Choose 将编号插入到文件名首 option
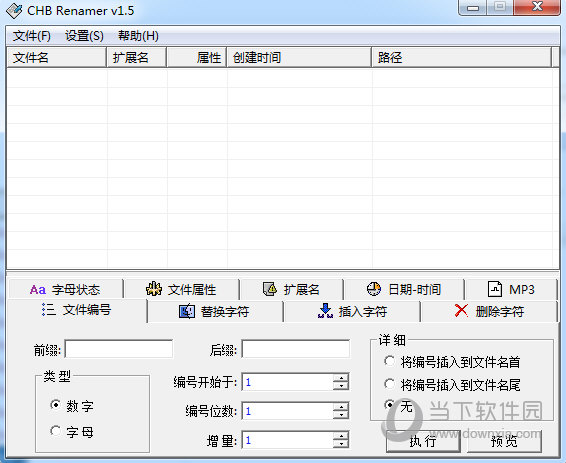Screen dimensions: 566x463 (x=389, y=361)
